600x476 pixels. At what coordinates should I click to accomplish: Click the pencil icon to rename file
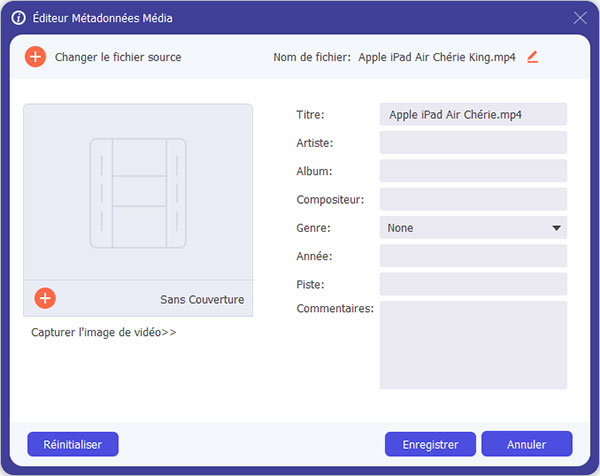(x=532, y=57)
